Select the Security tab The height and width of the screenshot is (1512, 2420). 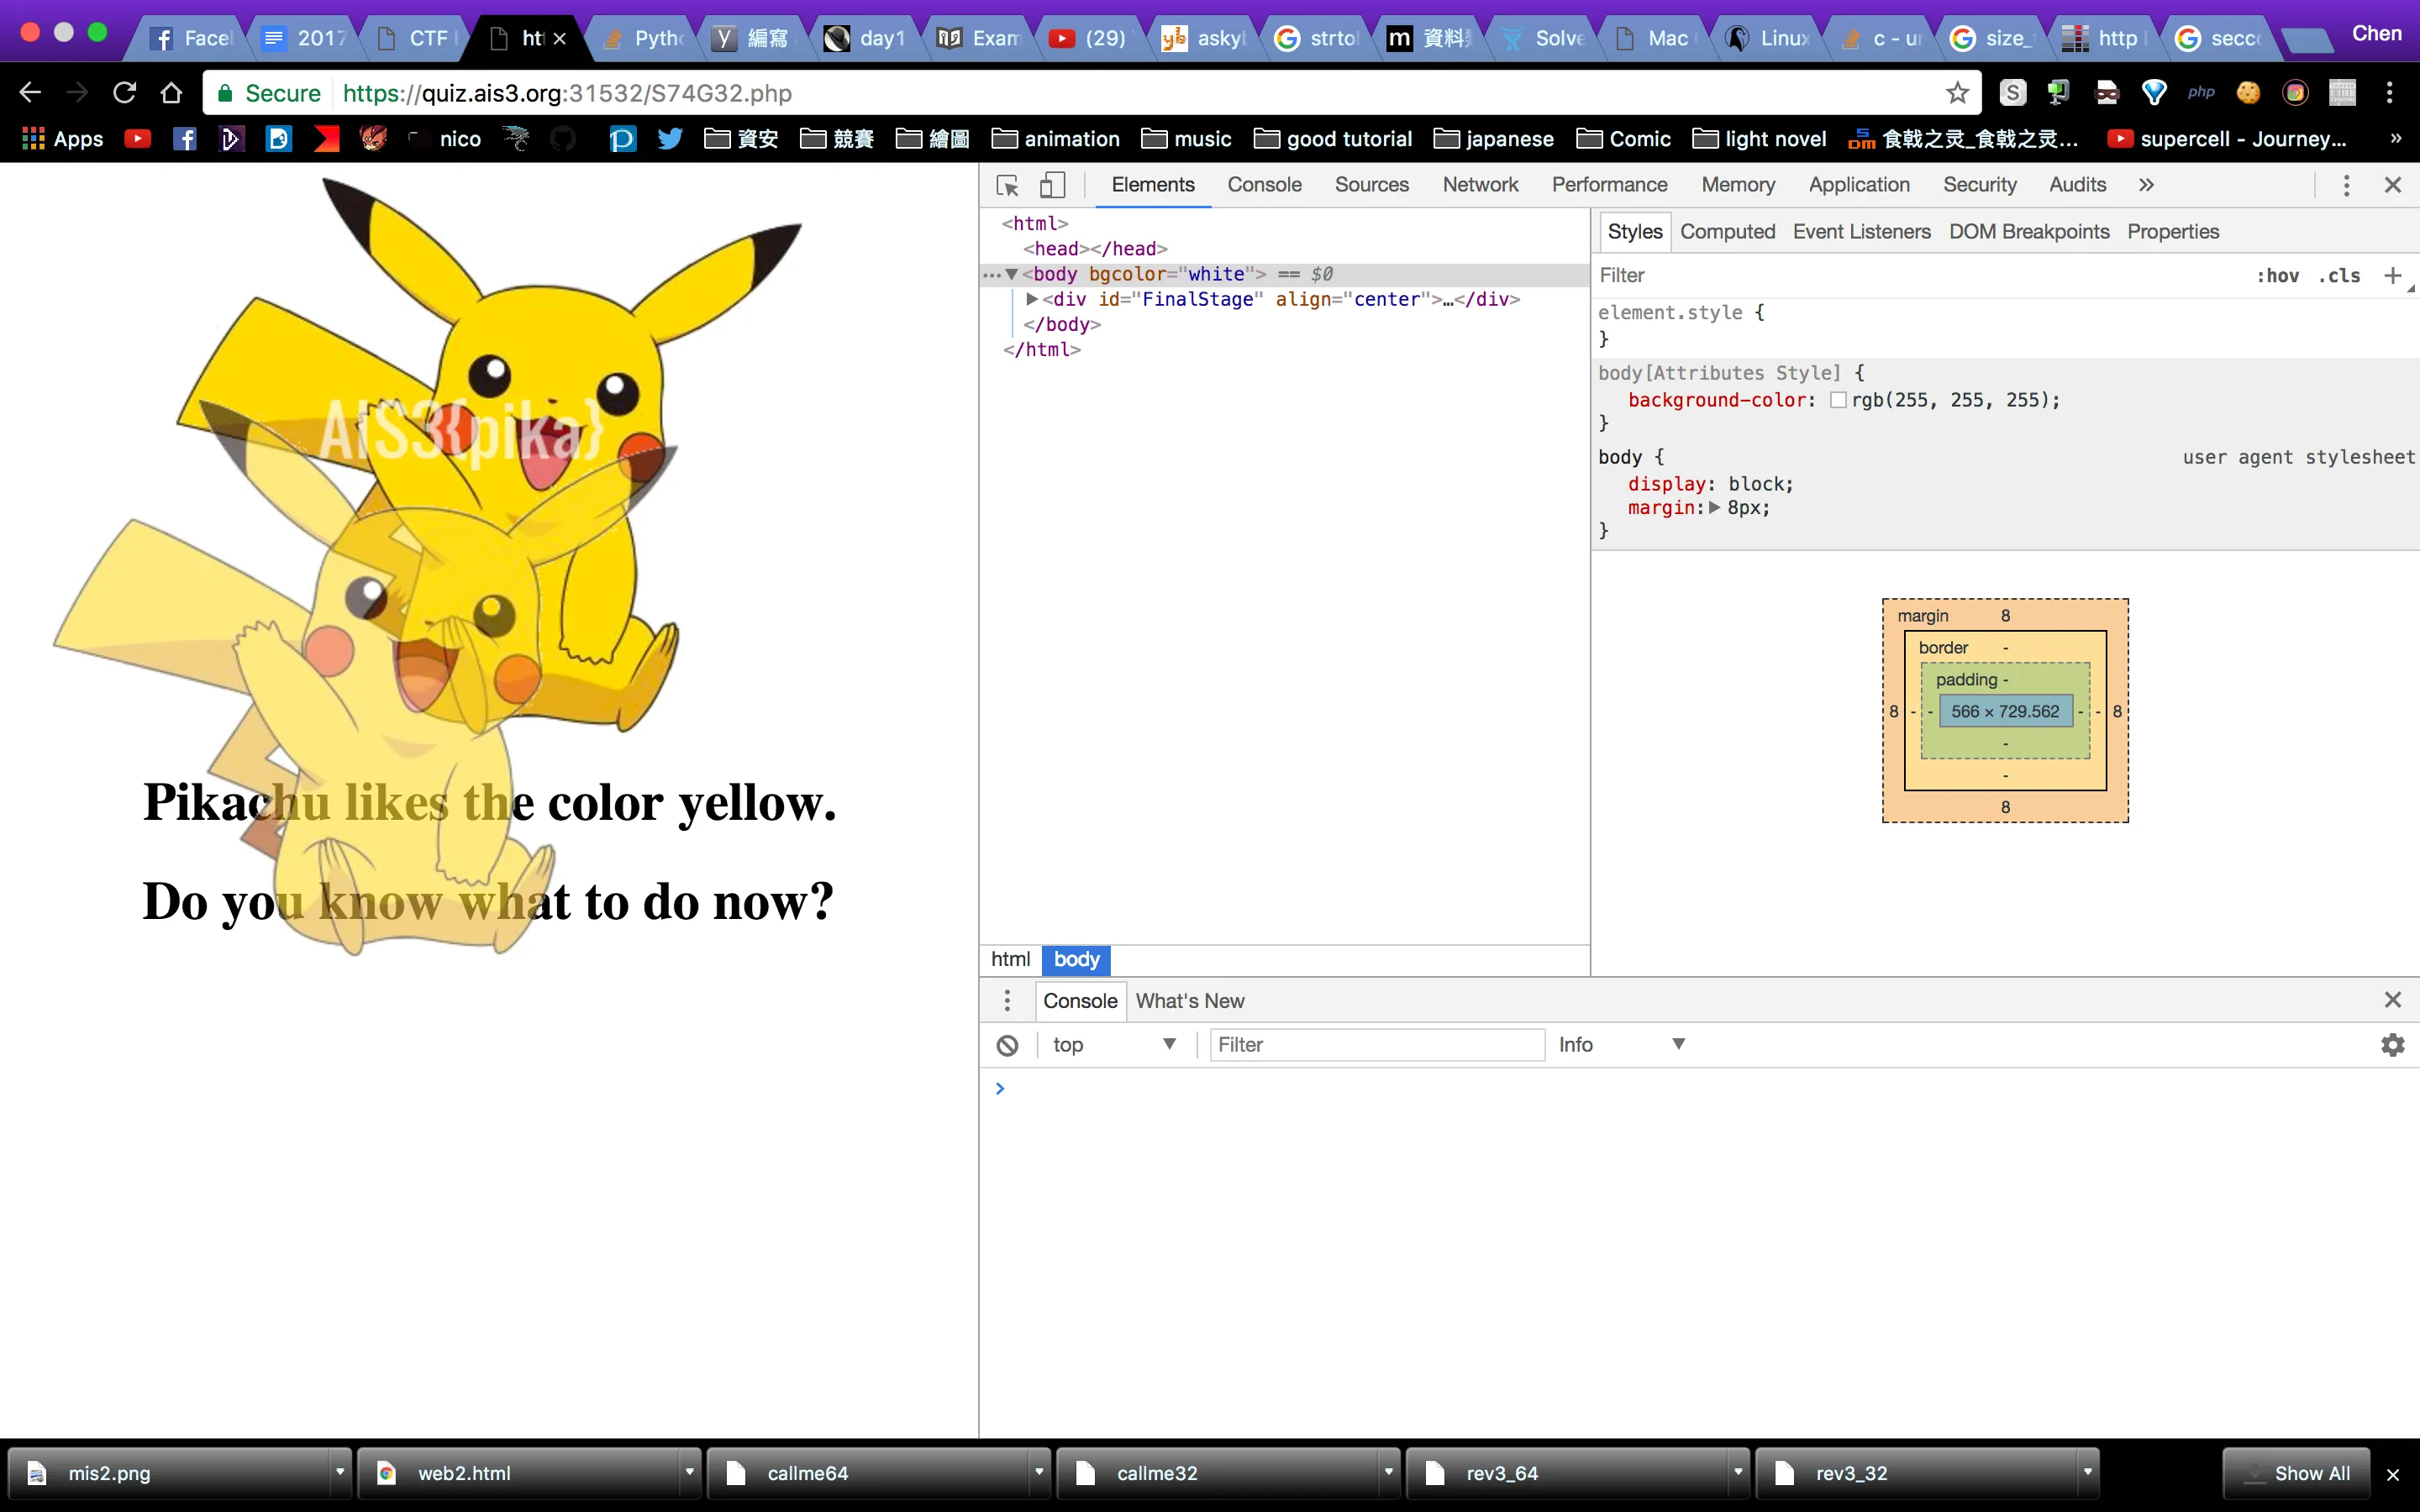(x=1979, y=185)
